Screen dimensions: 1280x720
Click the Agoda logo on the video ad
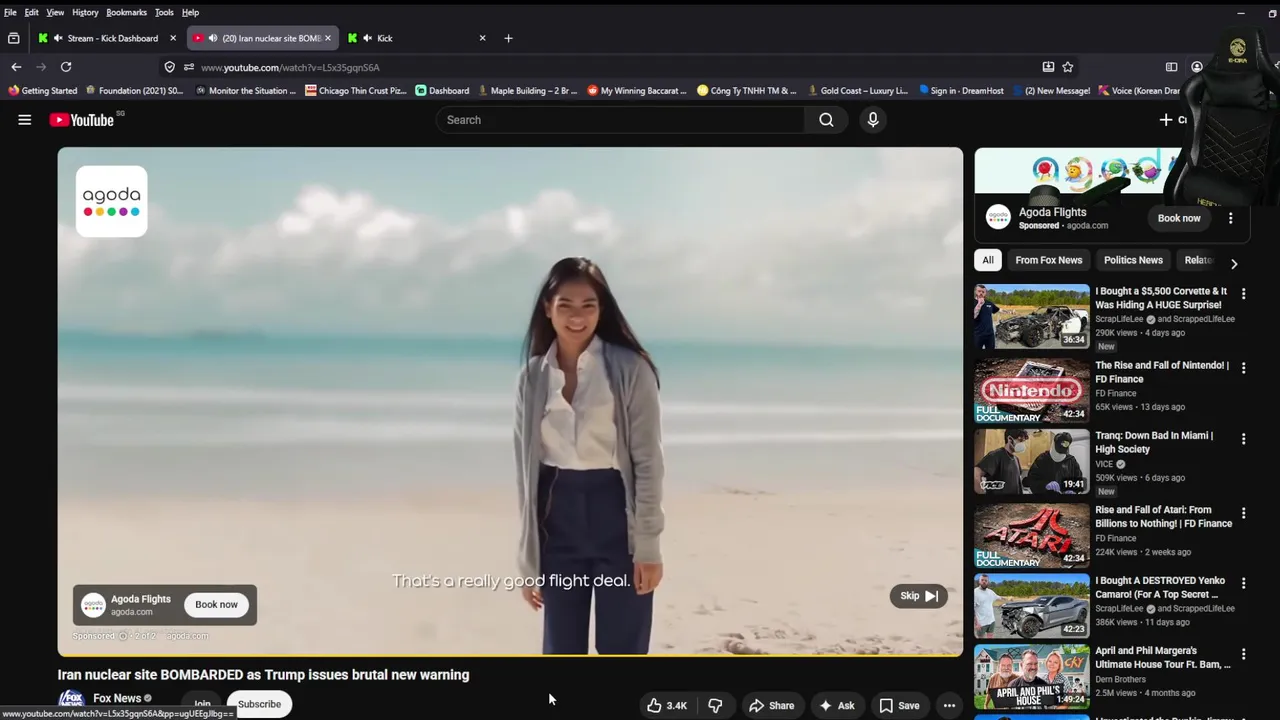112,201
